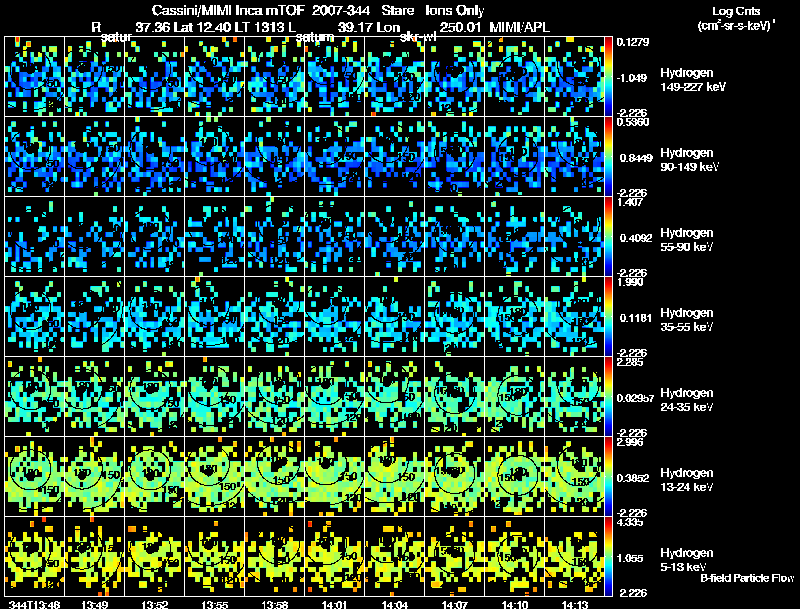Viewport: 800px width, 609px height.
Task: Click the Hydrogen 5-13 keV row label
Action: tap(686, 560)
